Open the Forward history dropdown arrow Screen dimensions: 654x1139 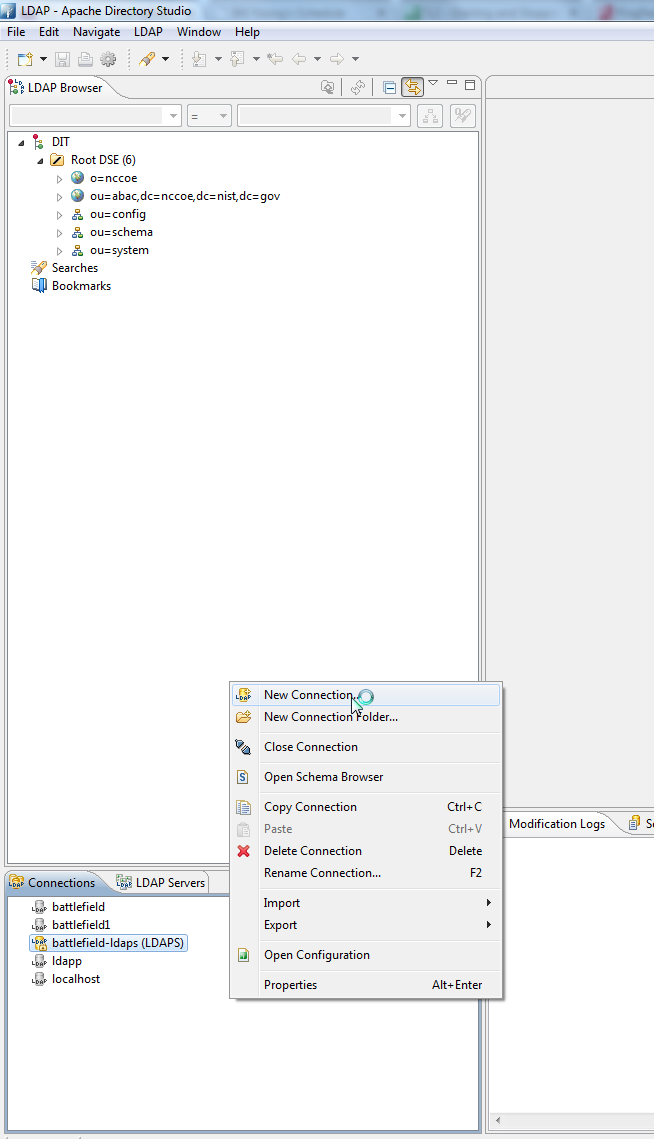(355, 59)
